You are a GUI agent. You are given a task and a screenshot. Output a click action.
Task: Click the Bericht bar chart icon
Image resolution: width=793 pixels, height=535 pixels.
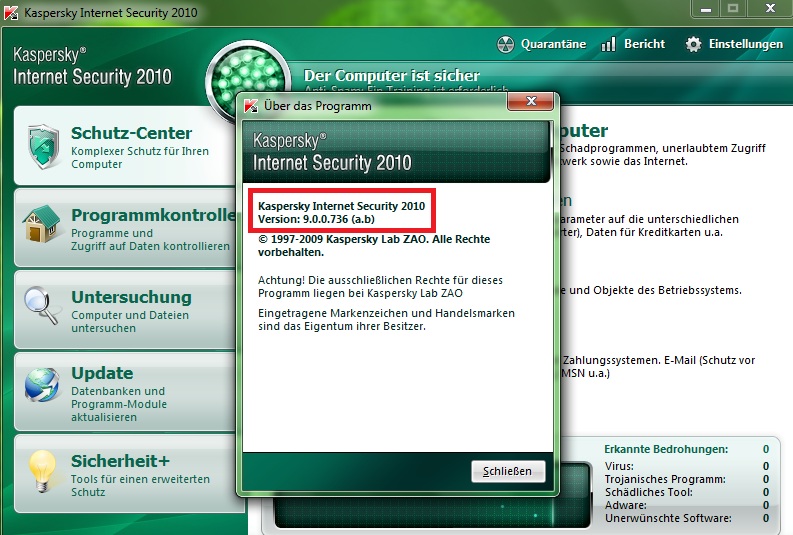(608, 44)
